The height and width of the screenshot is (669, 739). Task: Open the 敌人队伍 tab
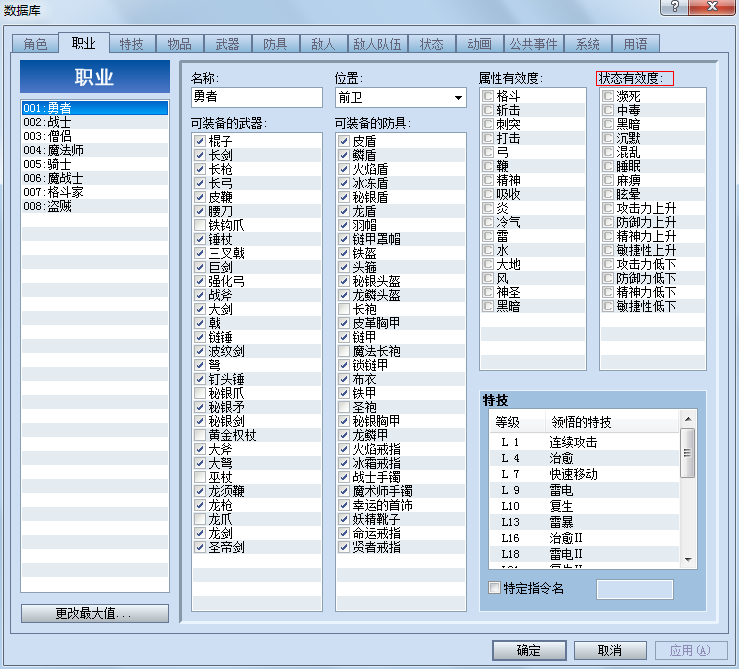[x=378, y=44]
